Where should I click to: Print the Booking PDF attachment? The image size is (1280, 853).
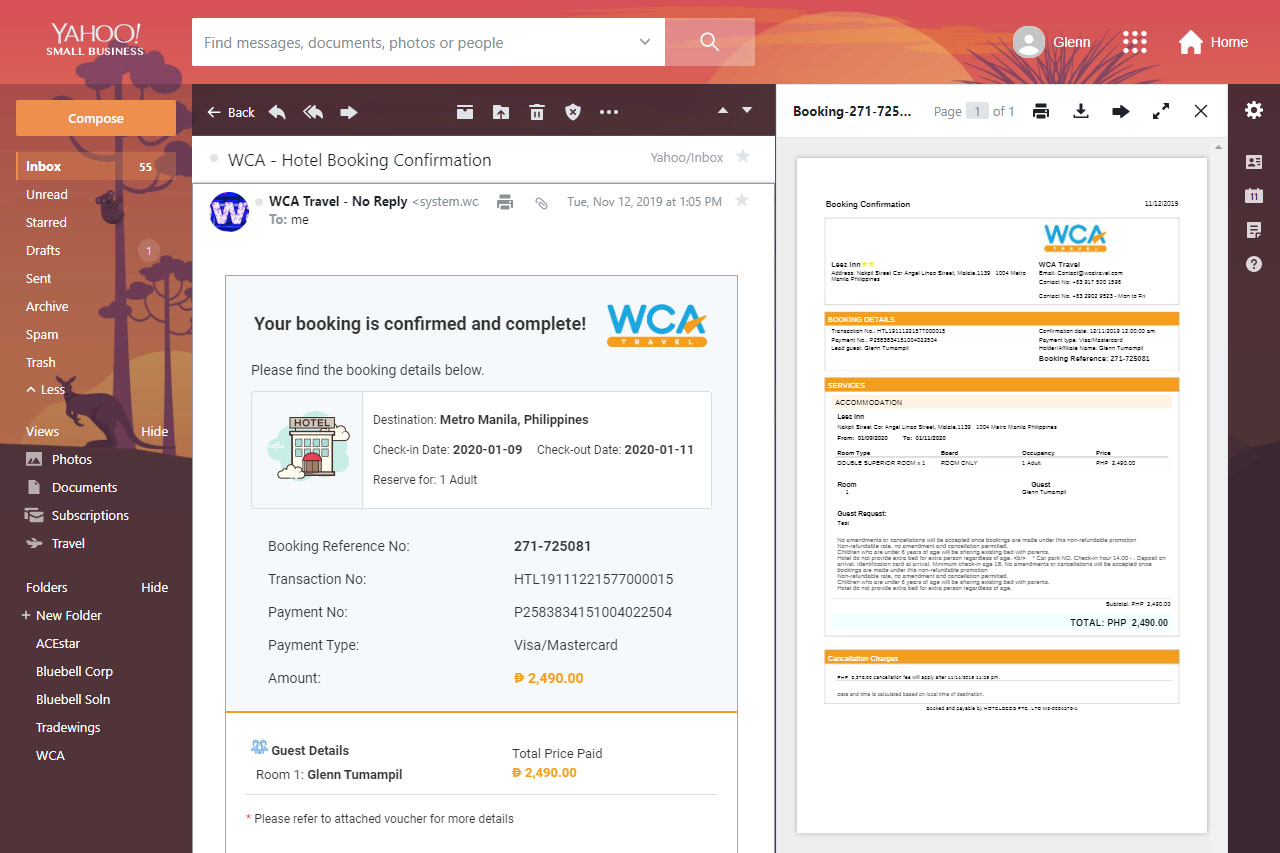(1041, 111)
